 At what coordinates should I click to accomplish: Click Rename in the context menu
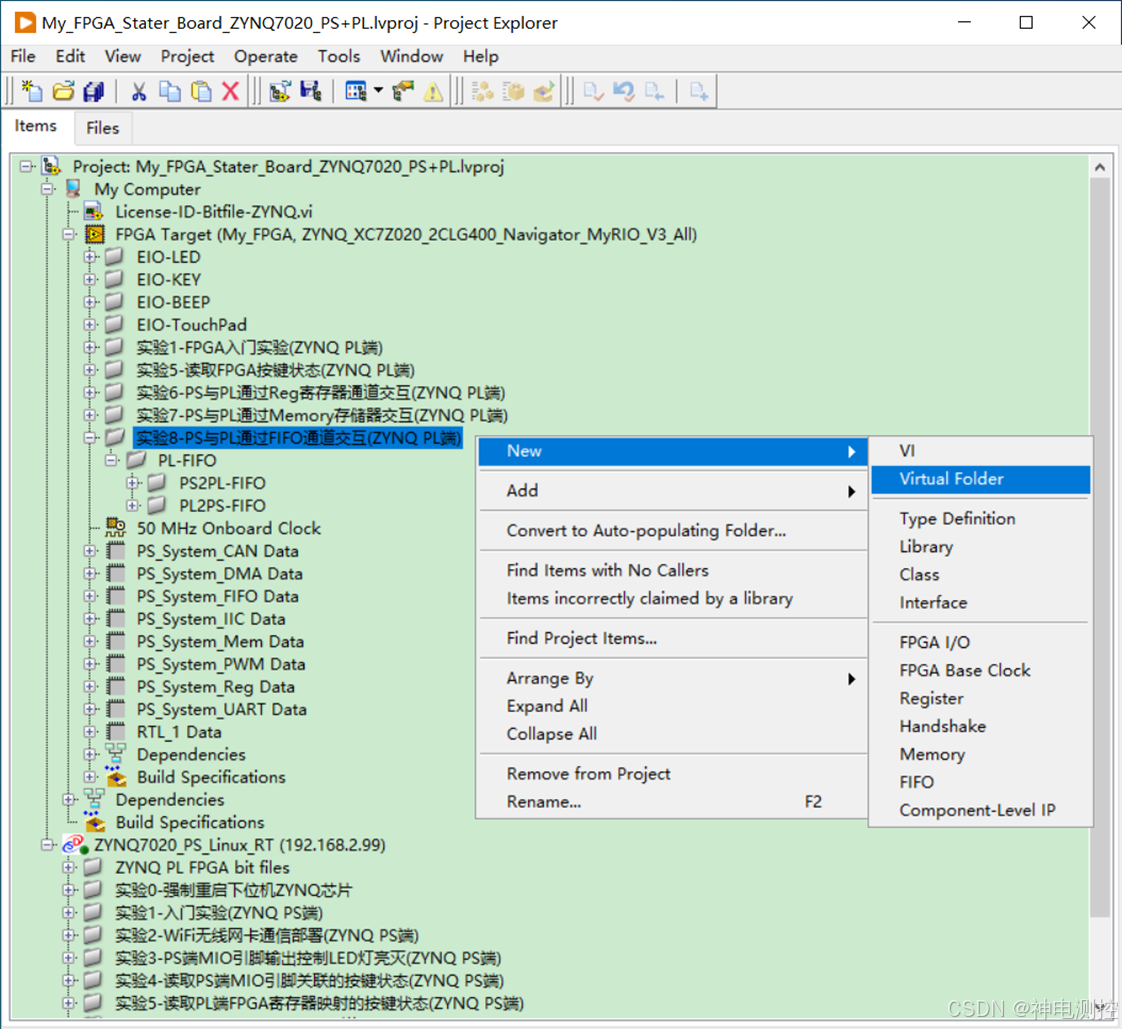pyautogui.click(x=673, y=802)
